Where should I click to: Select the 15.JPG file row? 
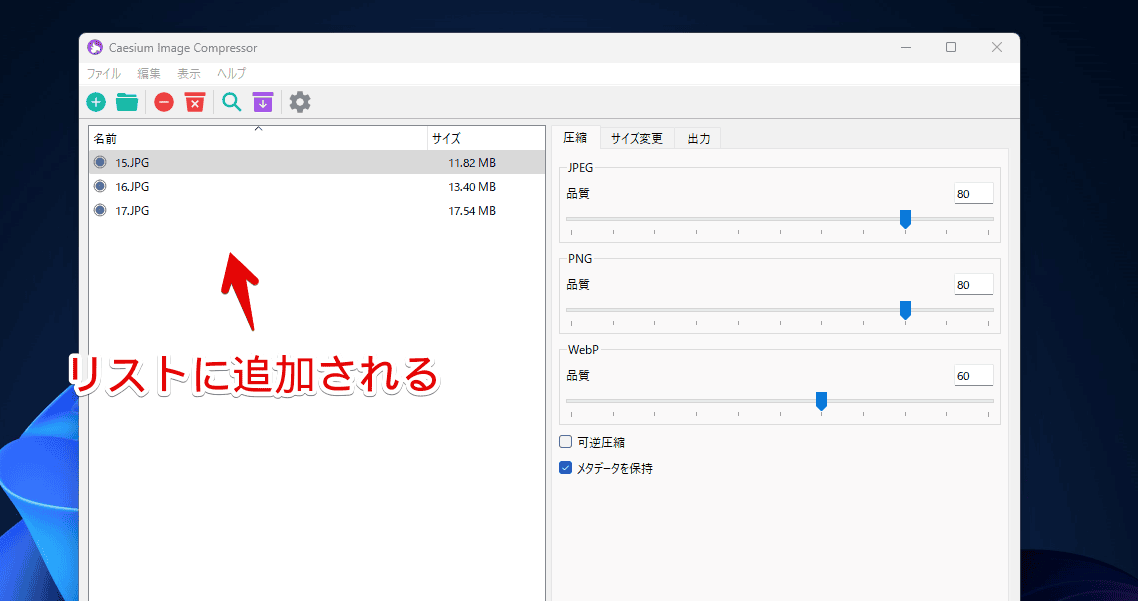tap(316, 163)
